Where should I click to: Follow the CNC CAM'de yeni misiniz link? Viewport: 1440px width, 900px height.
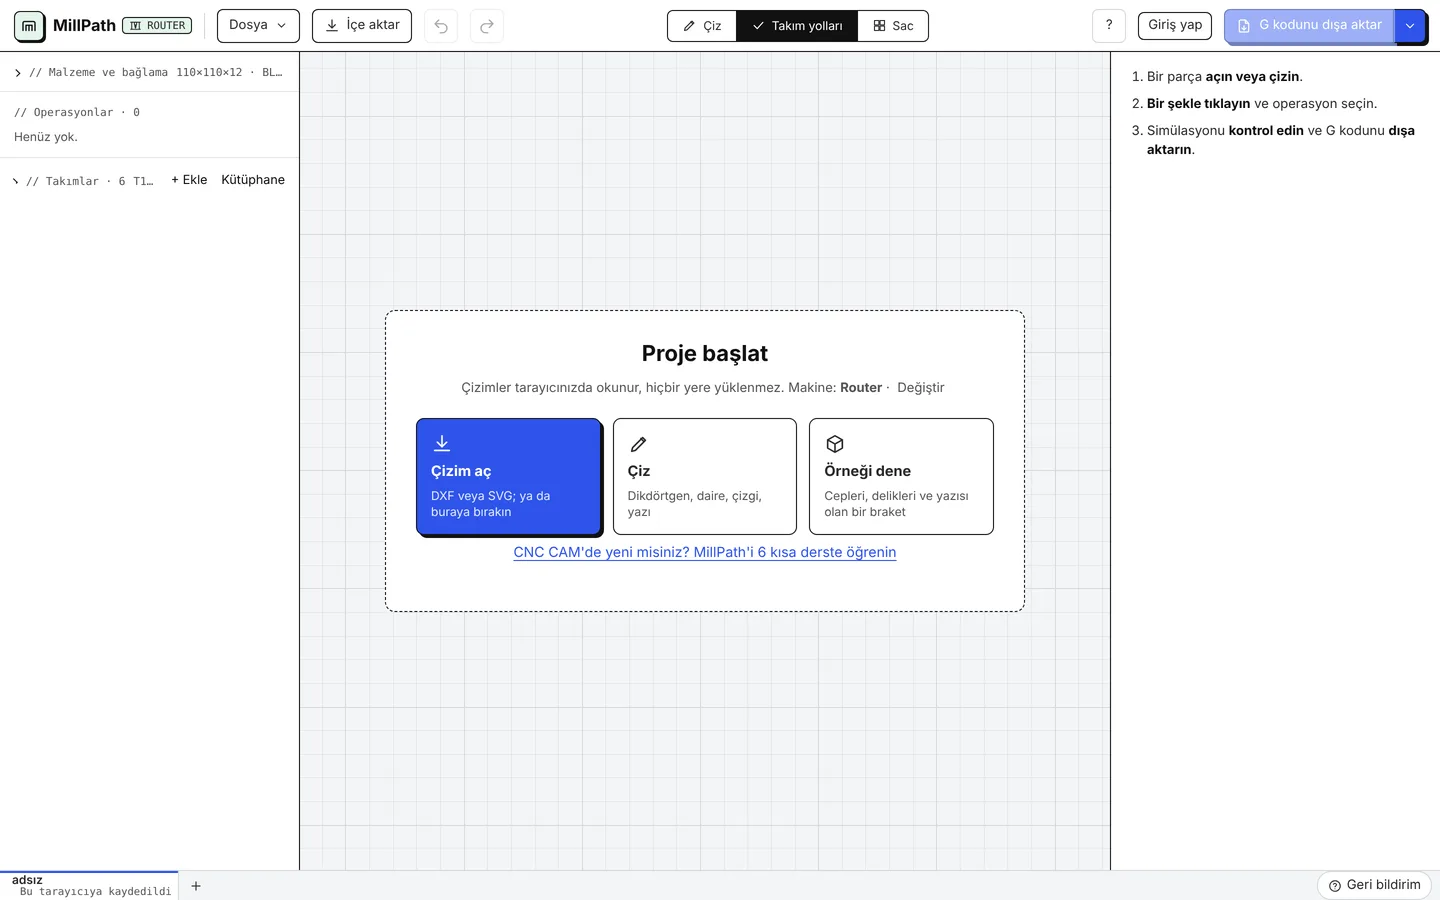point(705,552)
